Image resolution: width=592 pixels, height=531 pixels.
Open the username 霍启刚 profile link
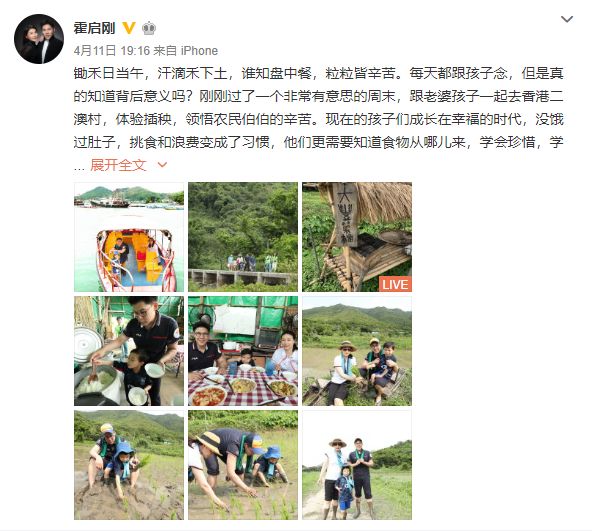click(94, 28)
